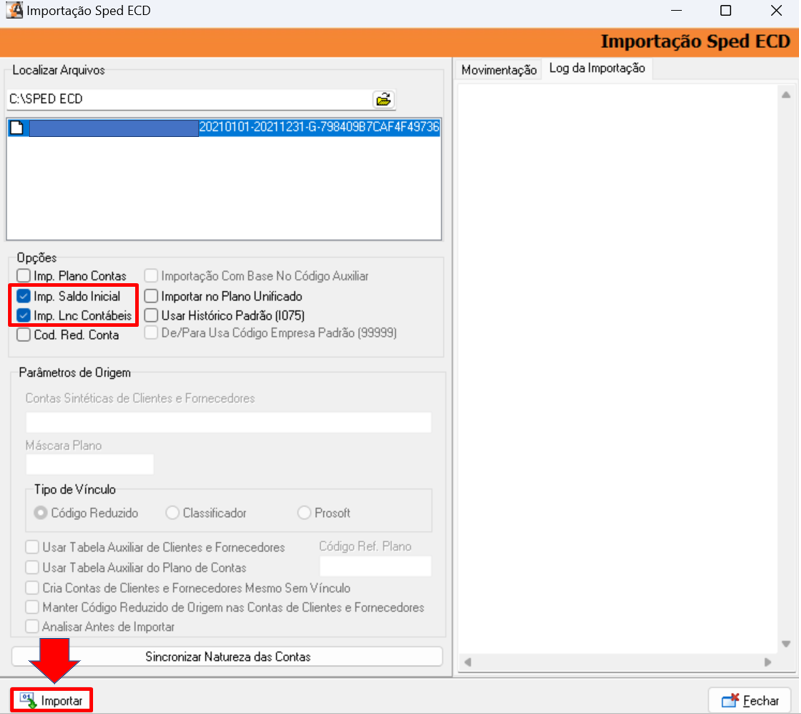Viewport: 801px width, 714px height.
Task: Uncheck Imp. Saldo Inicial
Action: click(23, 296)
